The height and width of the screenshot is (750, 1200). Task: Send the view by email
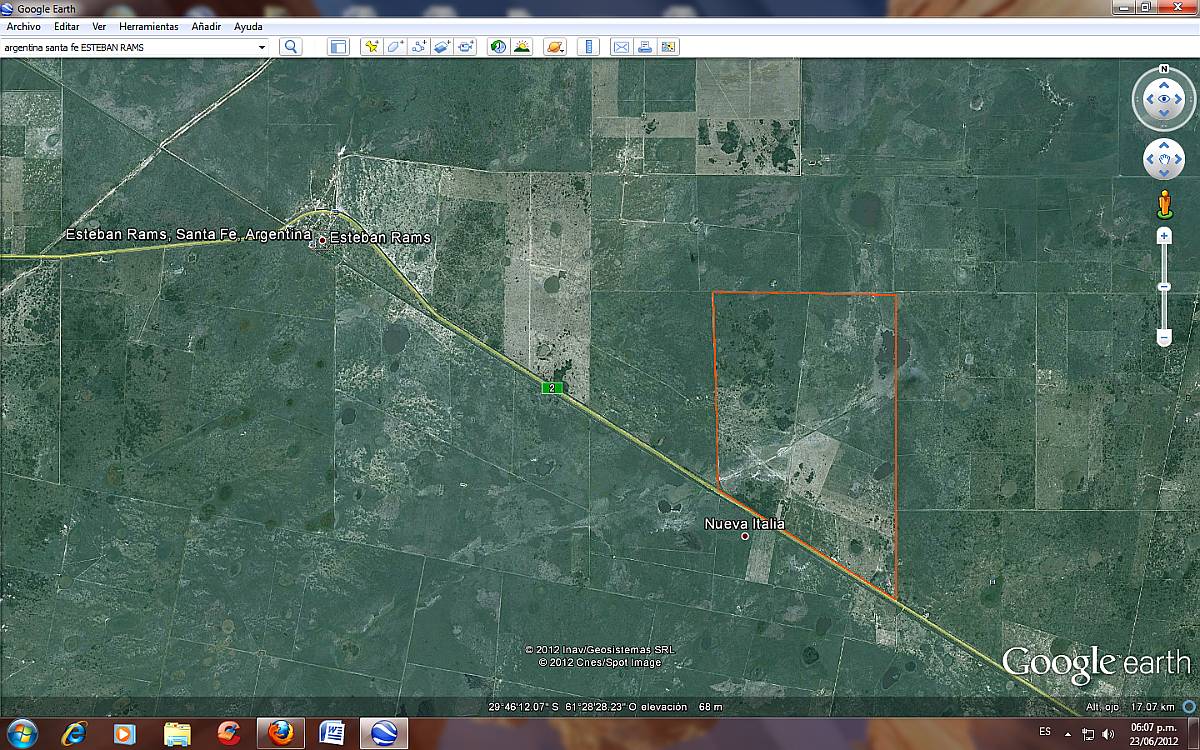622,45
